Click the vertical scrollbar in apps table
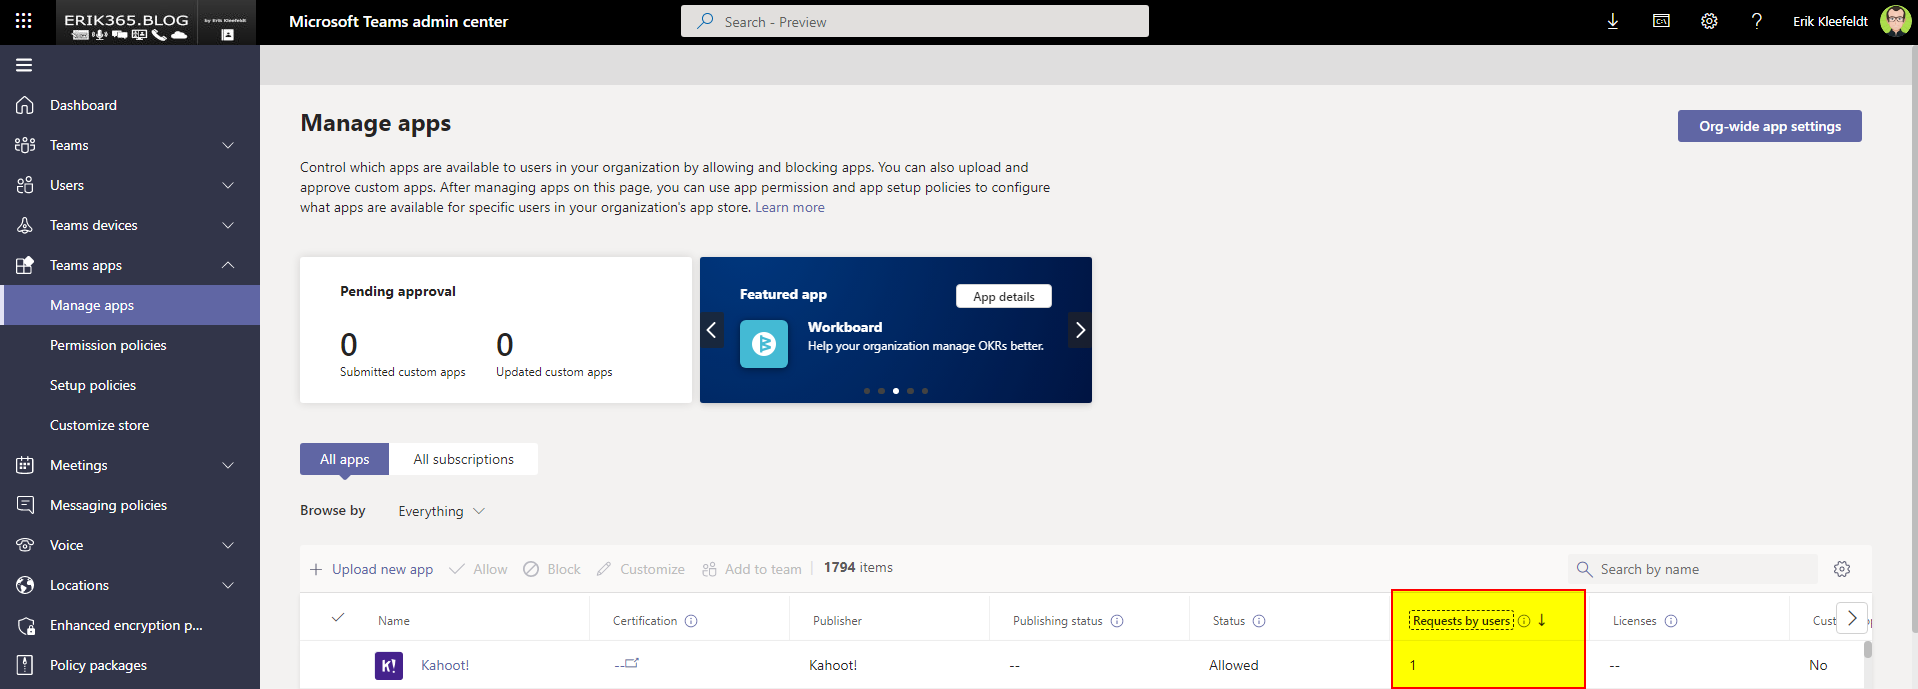The image size is (1918, 689). point(1867,651)
